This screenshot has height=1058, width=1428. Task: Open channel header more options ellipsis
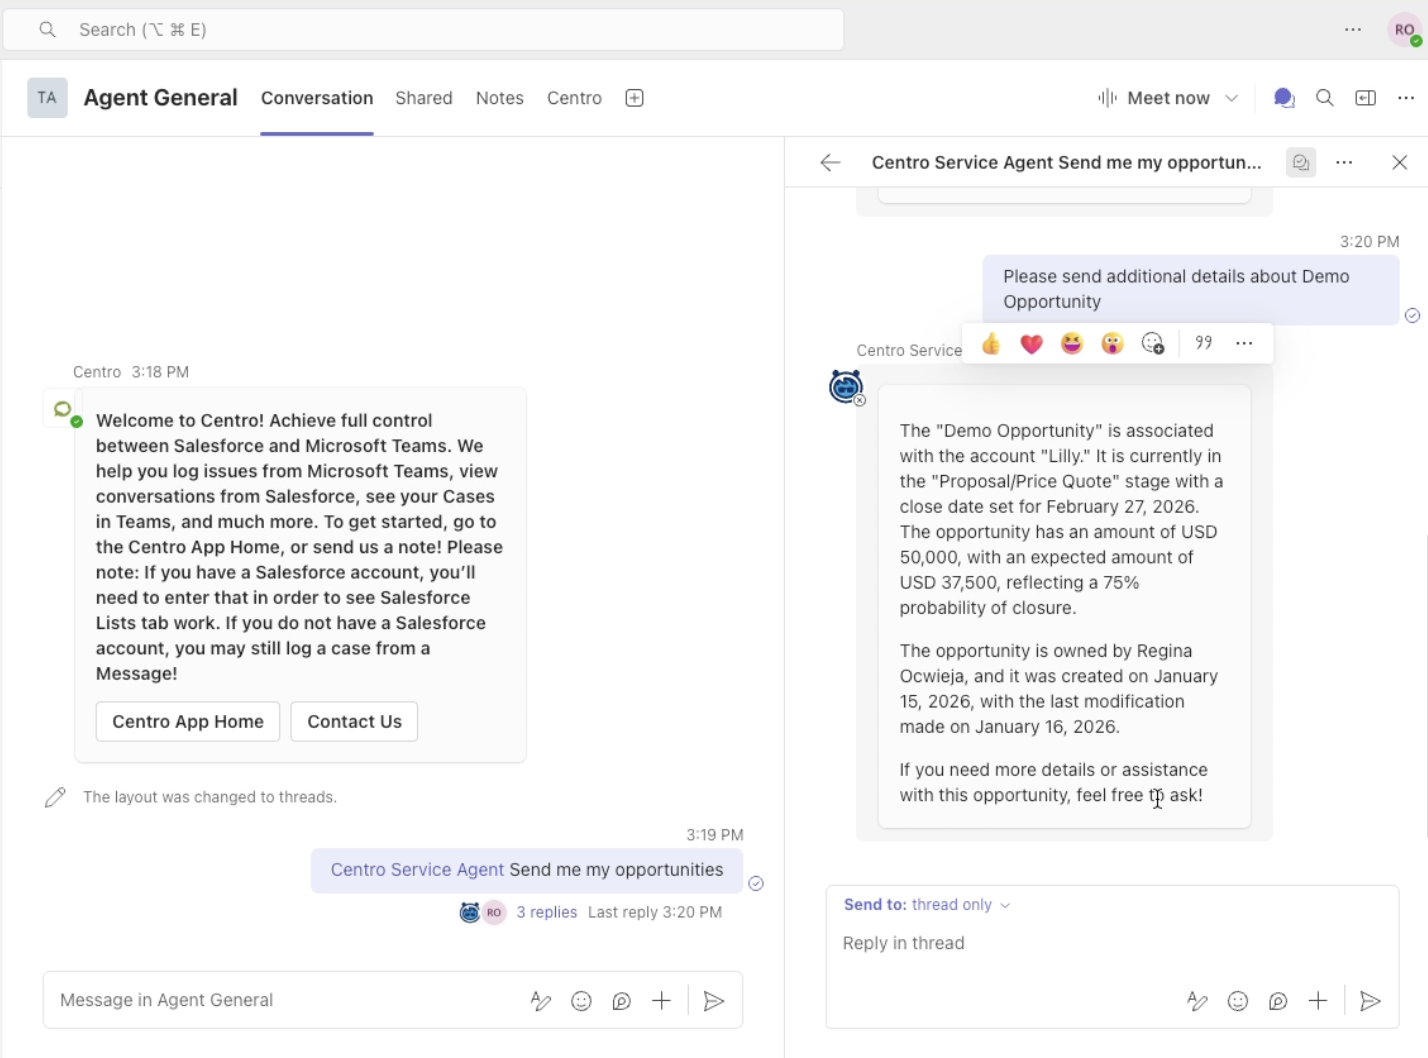point(1406,98)
